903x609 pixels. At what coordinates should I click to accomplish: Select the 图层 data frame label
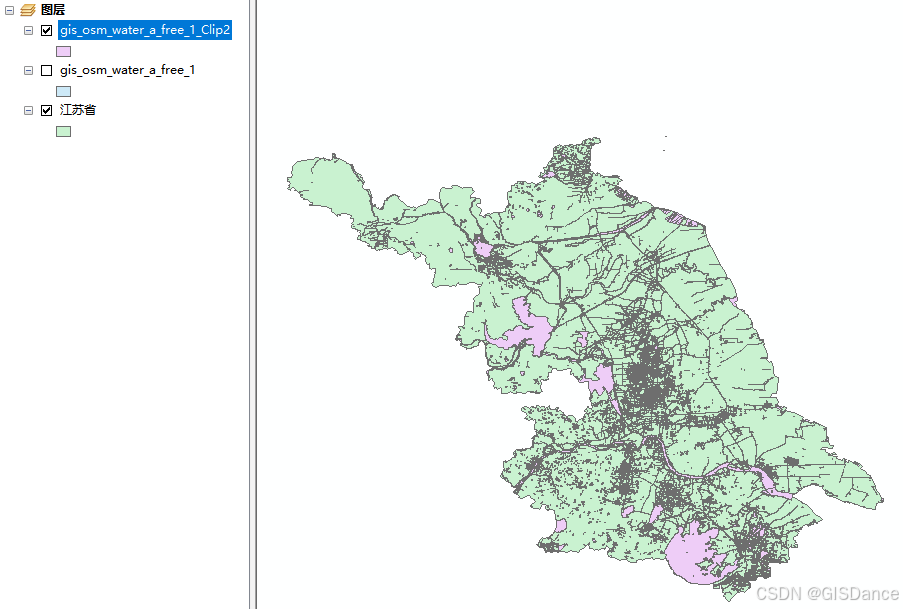coord(53,10)
